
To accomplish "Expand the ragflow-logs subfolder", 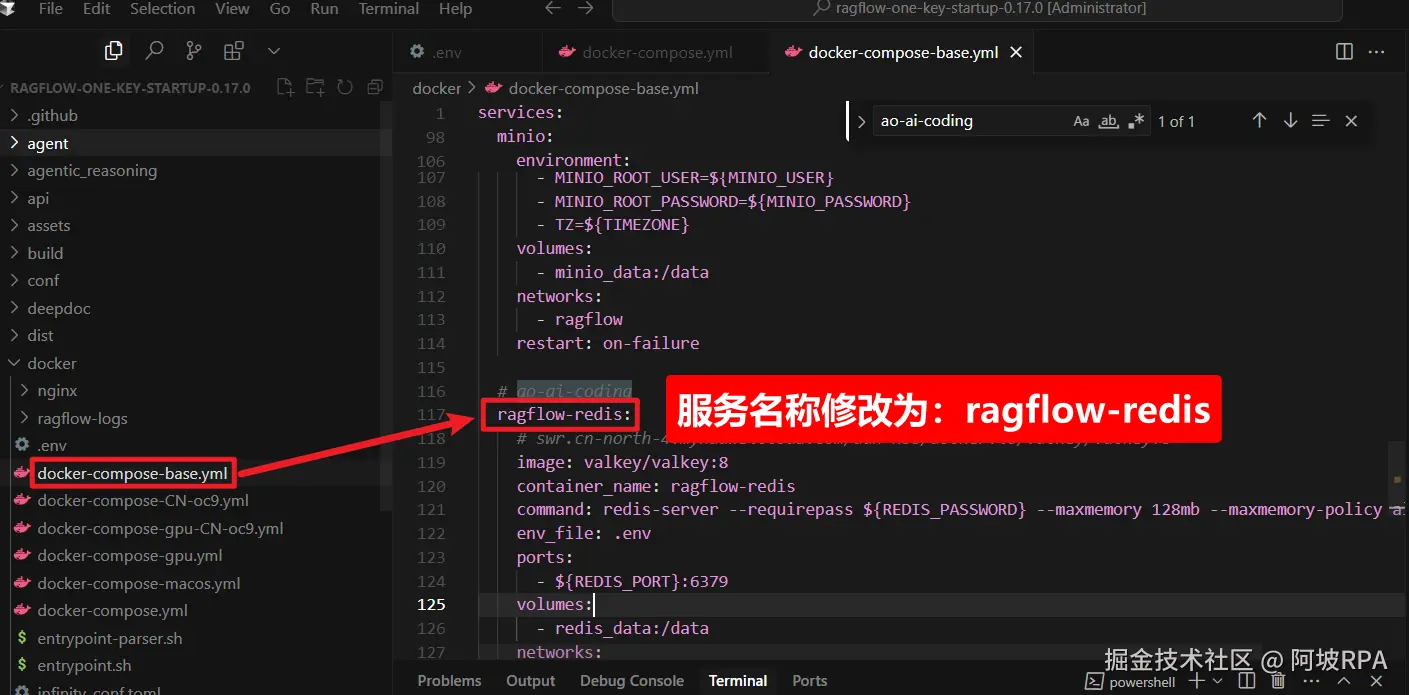I will click(196, 418).
